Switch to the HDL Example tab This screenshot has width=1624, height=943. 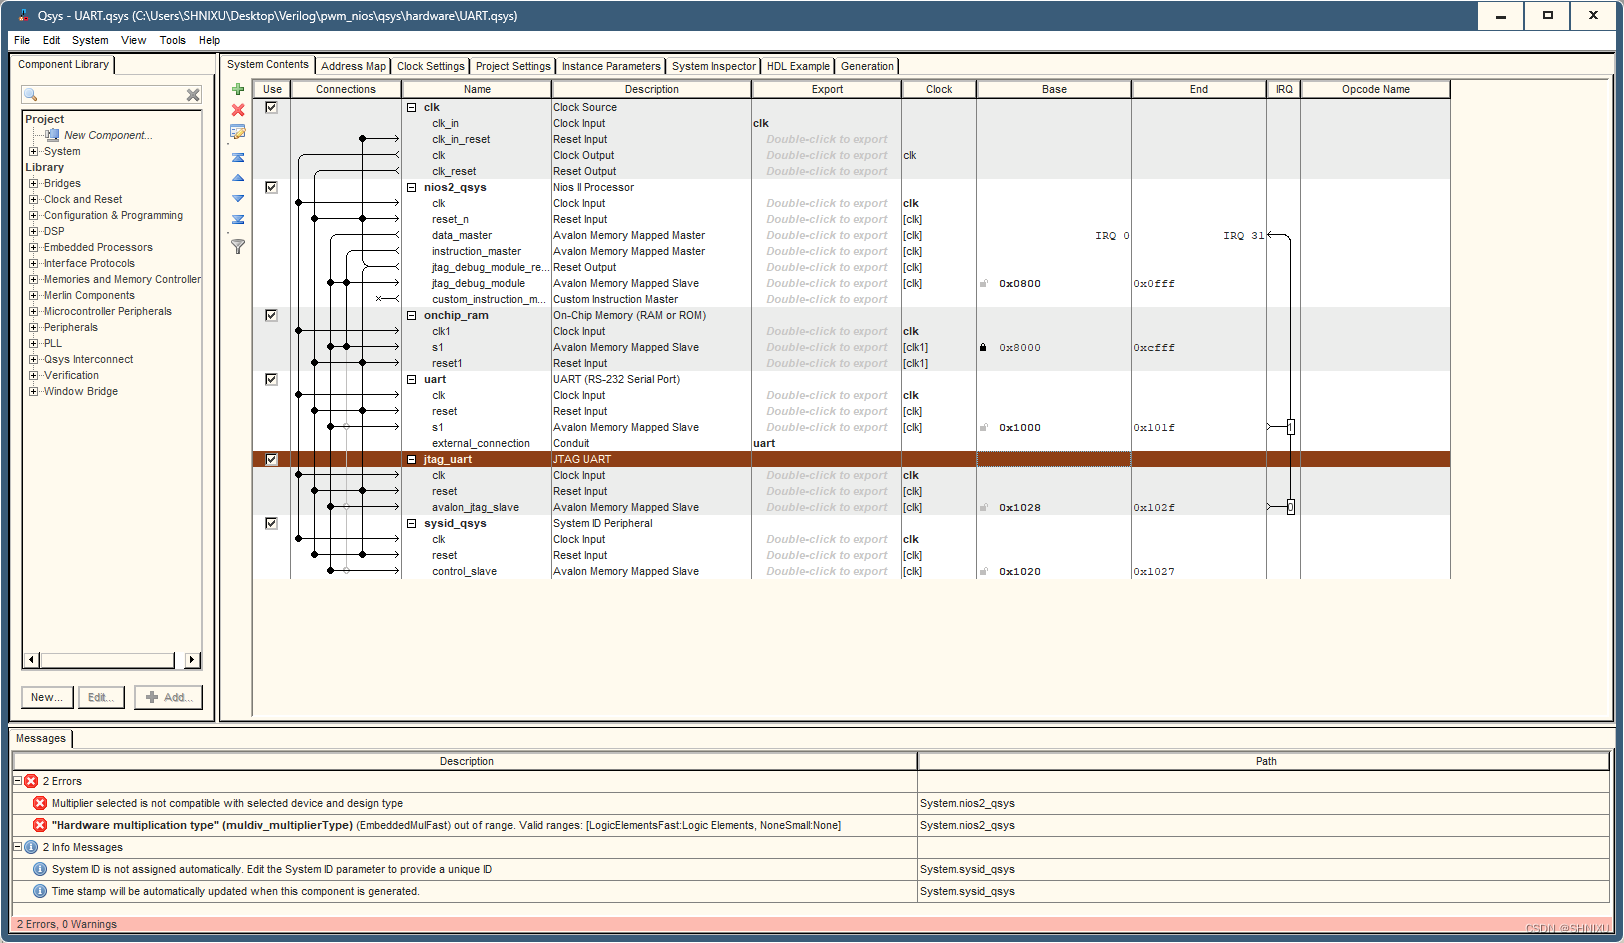coord(798,66)
